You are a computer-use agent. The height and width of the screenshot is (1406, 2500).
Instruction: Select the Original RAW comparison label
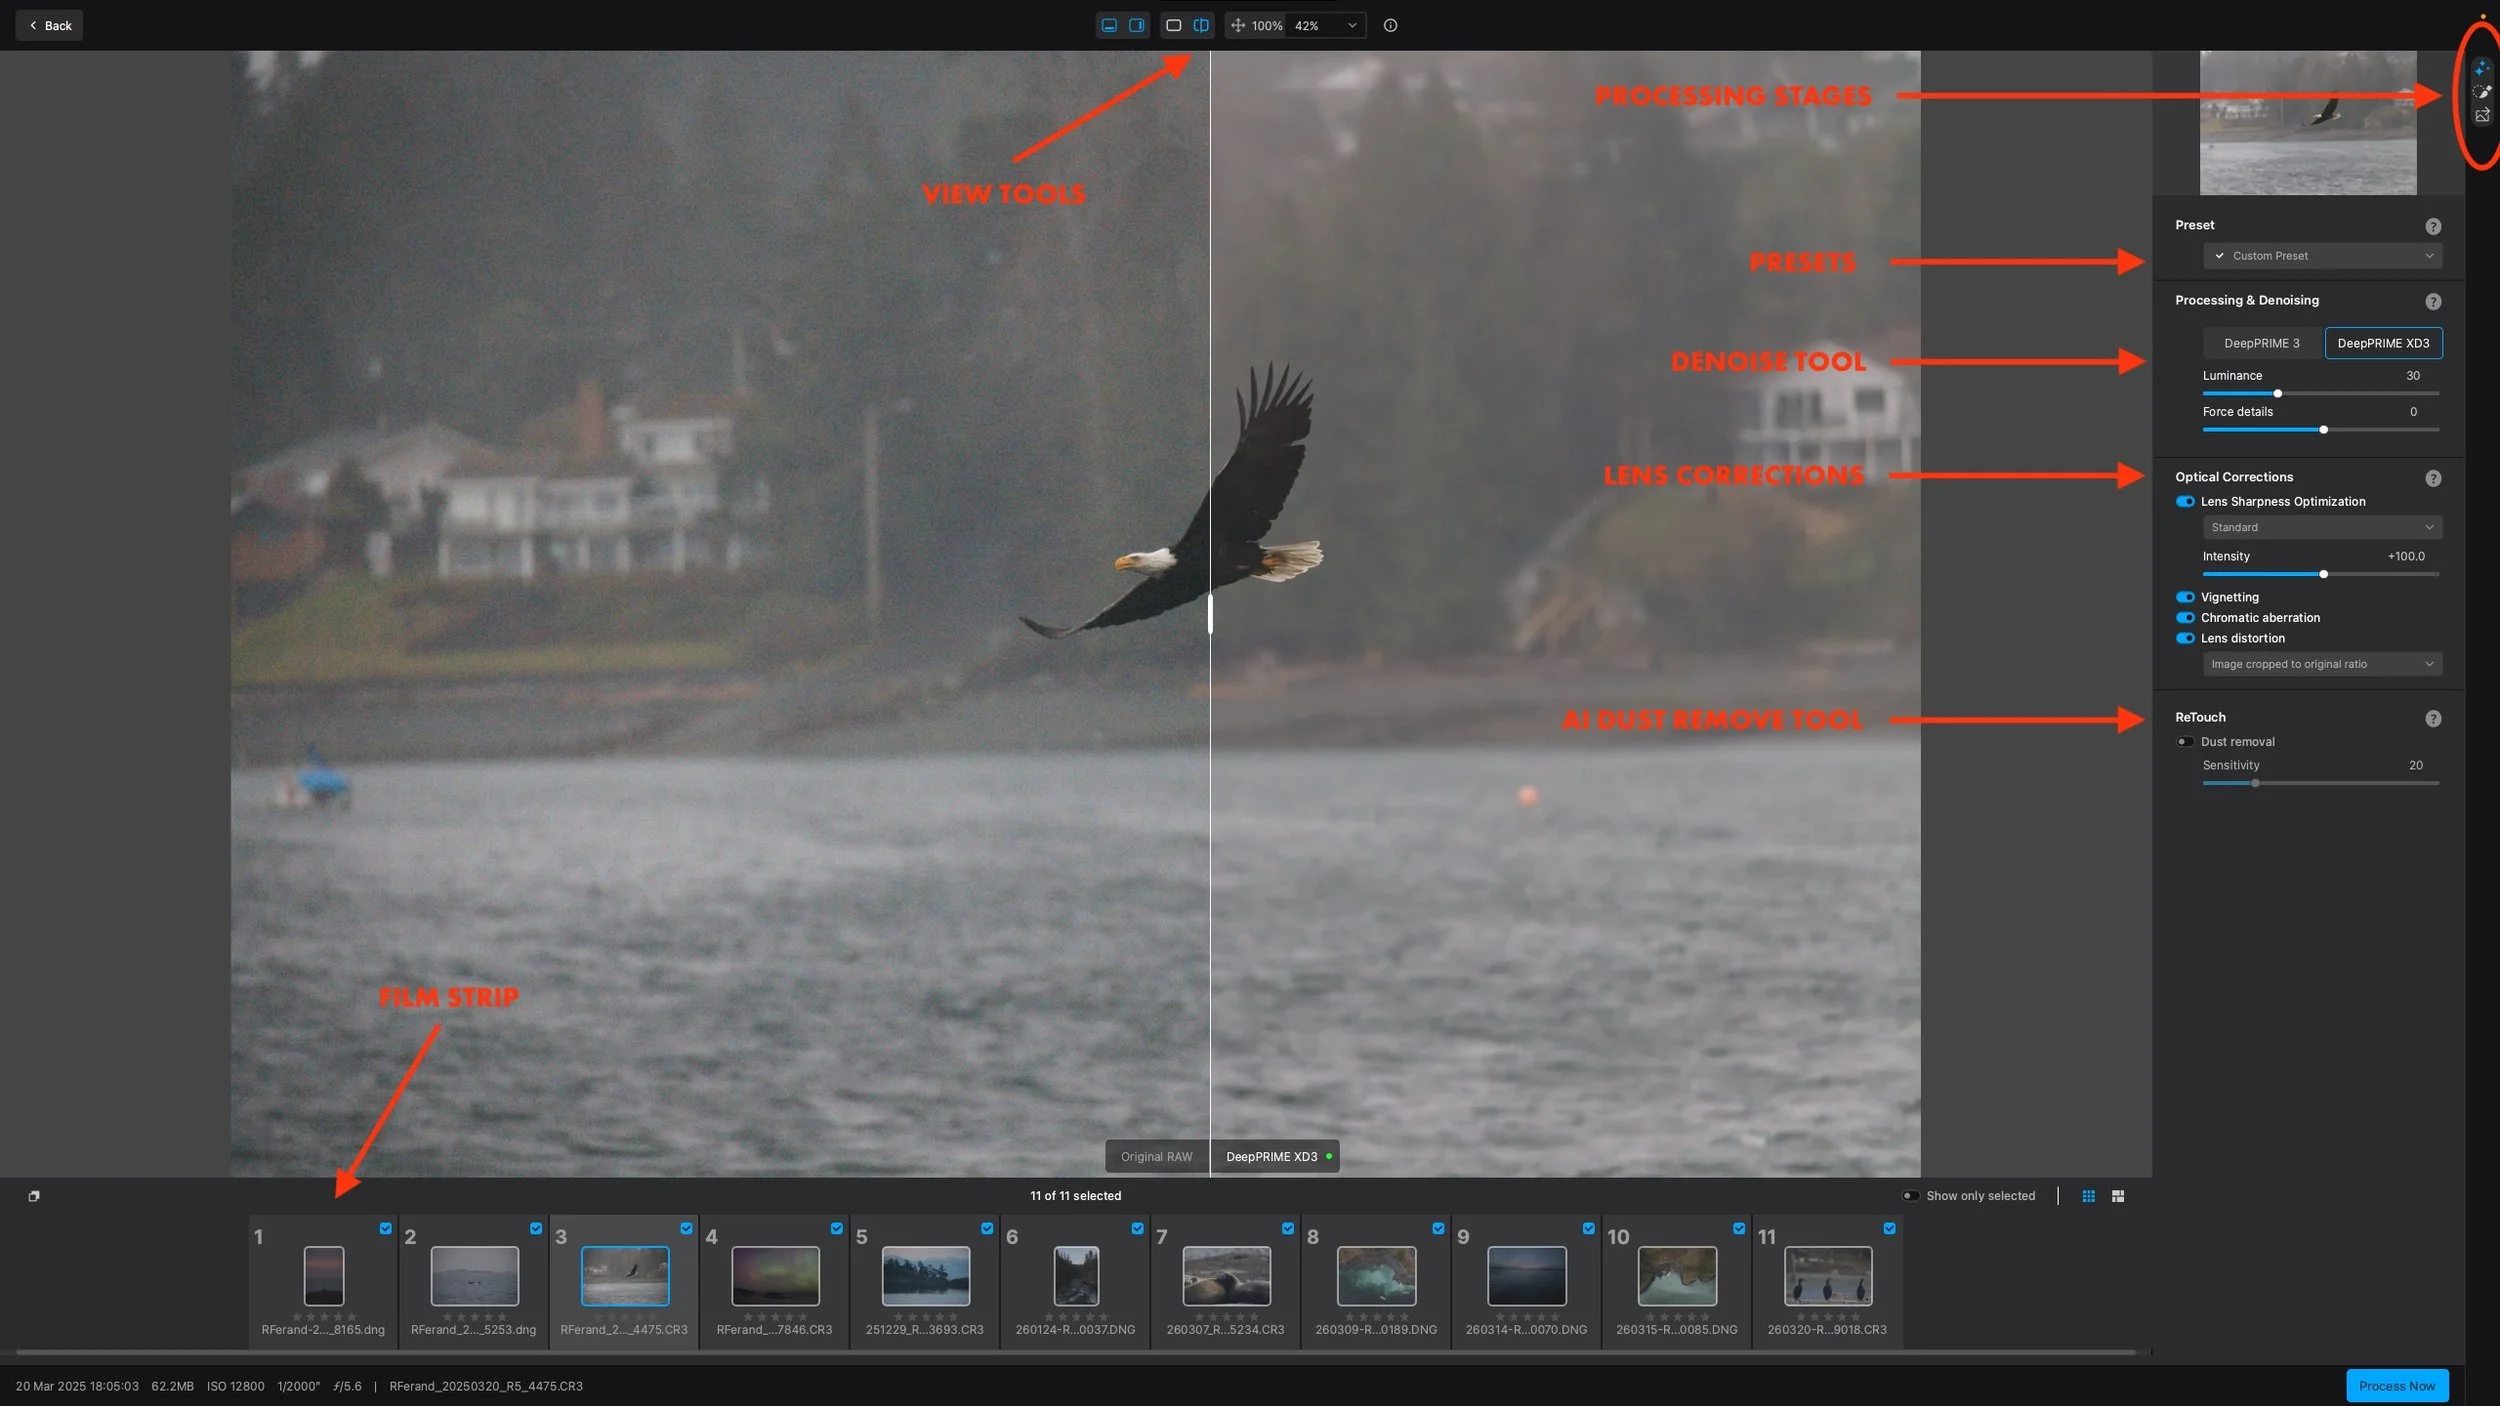click(x=1156, y=1156)
